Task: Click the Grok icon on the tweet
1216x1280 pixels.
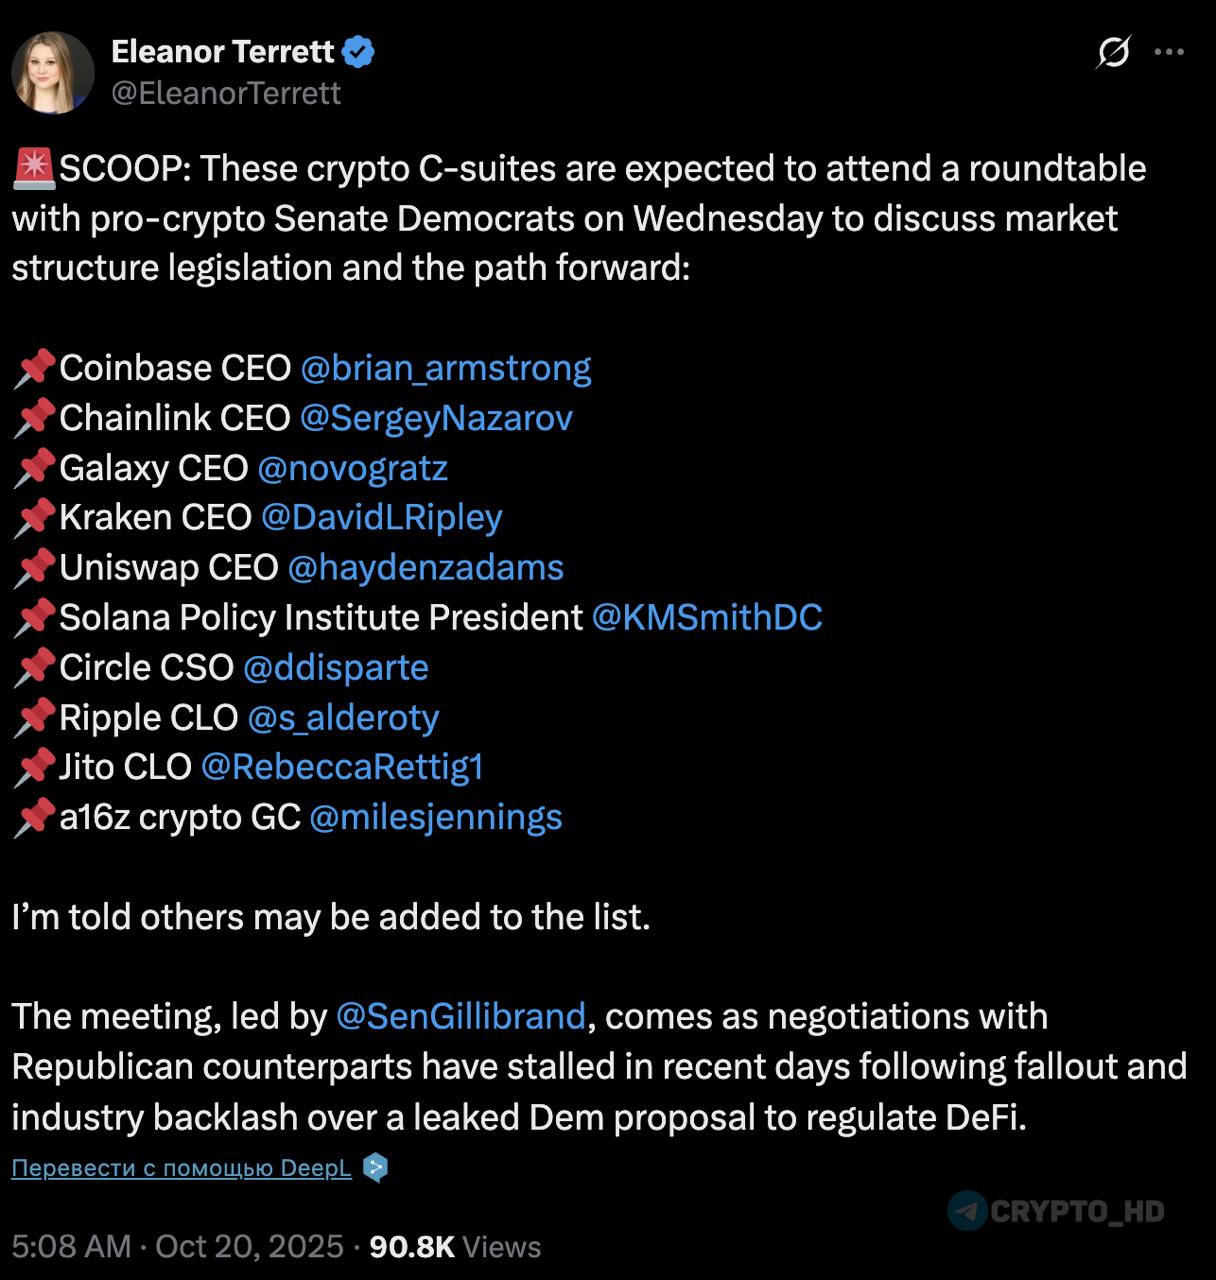Action: click(x=1113, y=52)
